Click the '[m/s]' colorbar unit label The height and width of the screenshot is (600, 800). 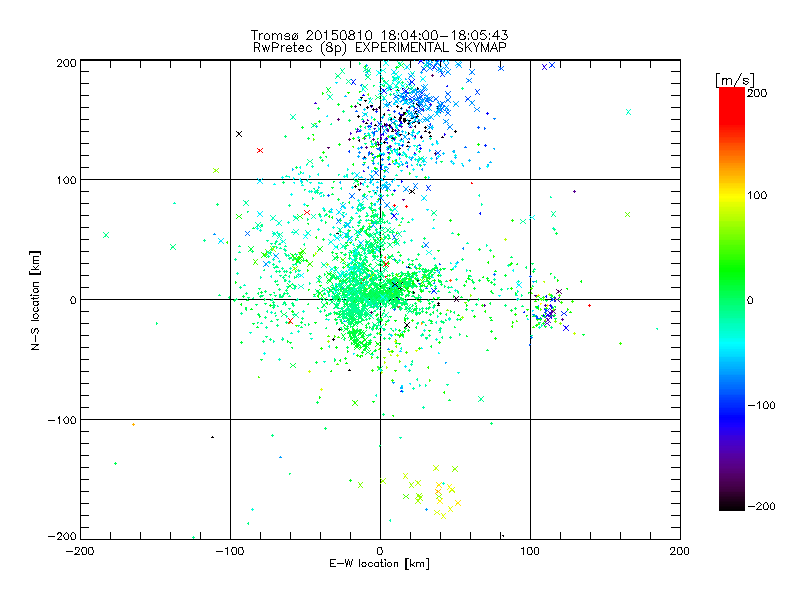point(735,81)
